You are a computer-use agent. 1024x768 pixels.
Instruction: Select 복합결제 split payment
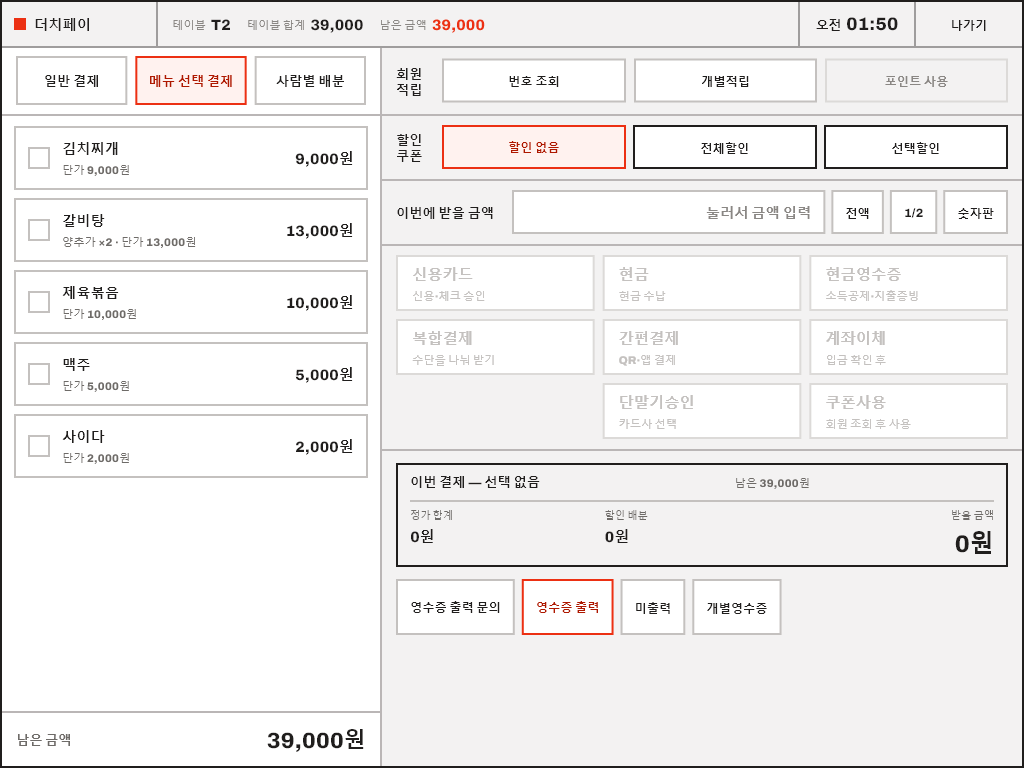pos(495,347)
